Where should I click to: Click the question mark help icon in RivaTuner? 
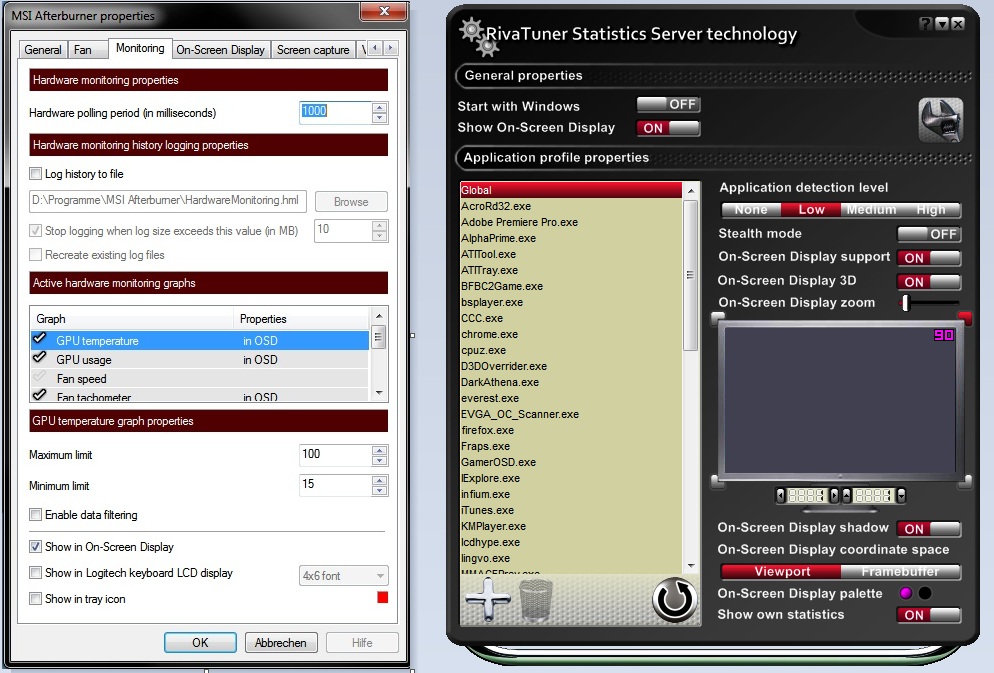click(926, 24)
